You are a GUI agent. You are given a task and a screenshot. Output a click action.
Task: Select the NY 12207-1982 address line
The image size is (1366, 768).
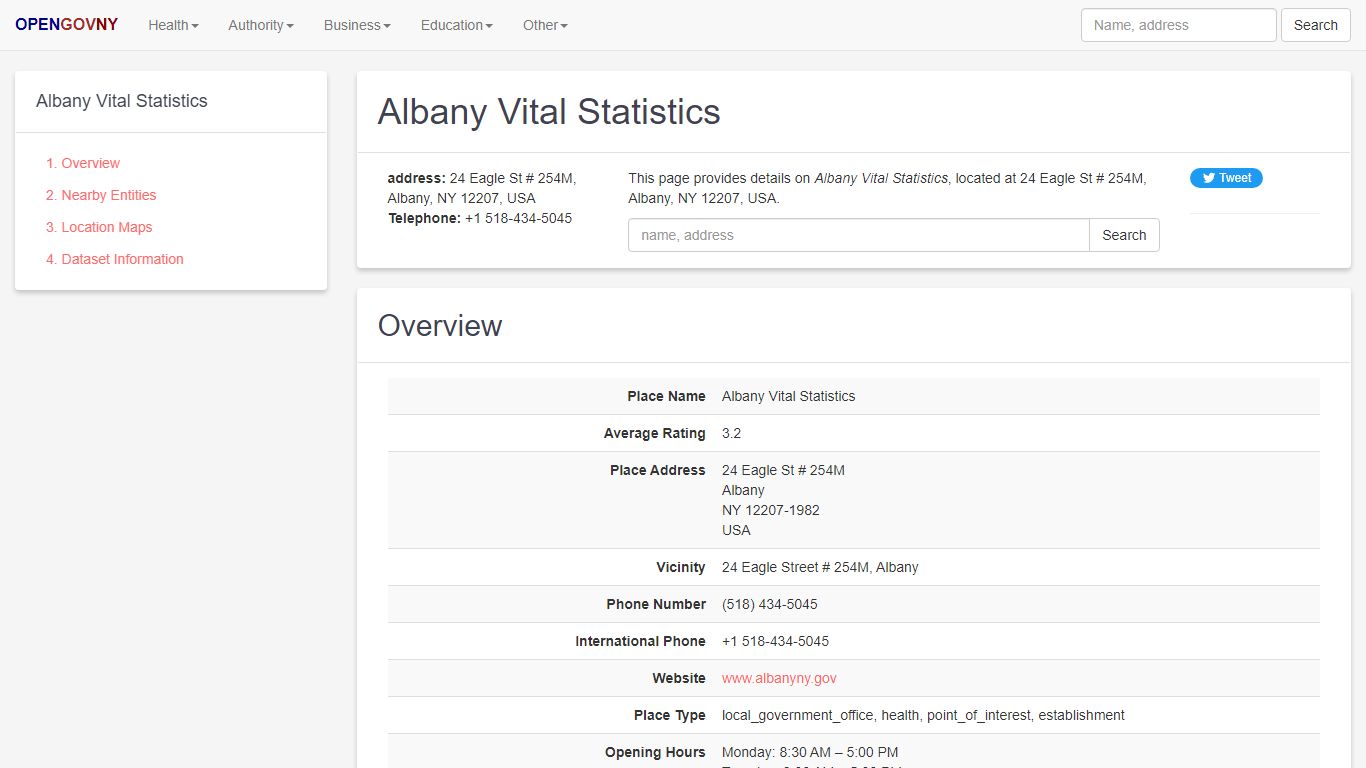[770, 510]
